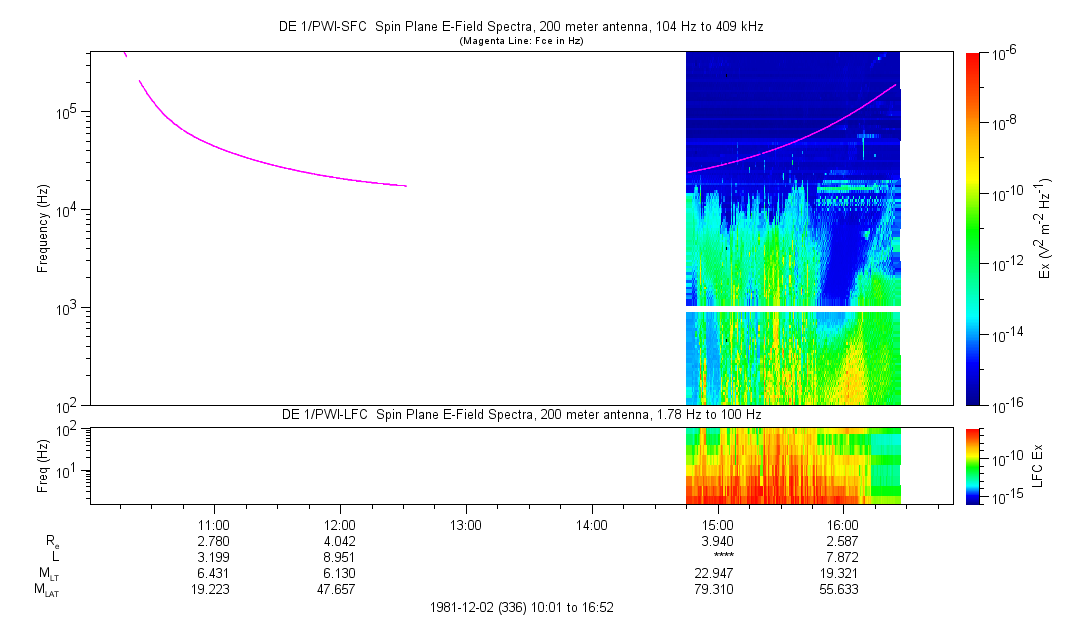This screenshot has height=620, width=1083.
Task: Select the Frequency (Hz) axis label
Action: coord(43,228)
